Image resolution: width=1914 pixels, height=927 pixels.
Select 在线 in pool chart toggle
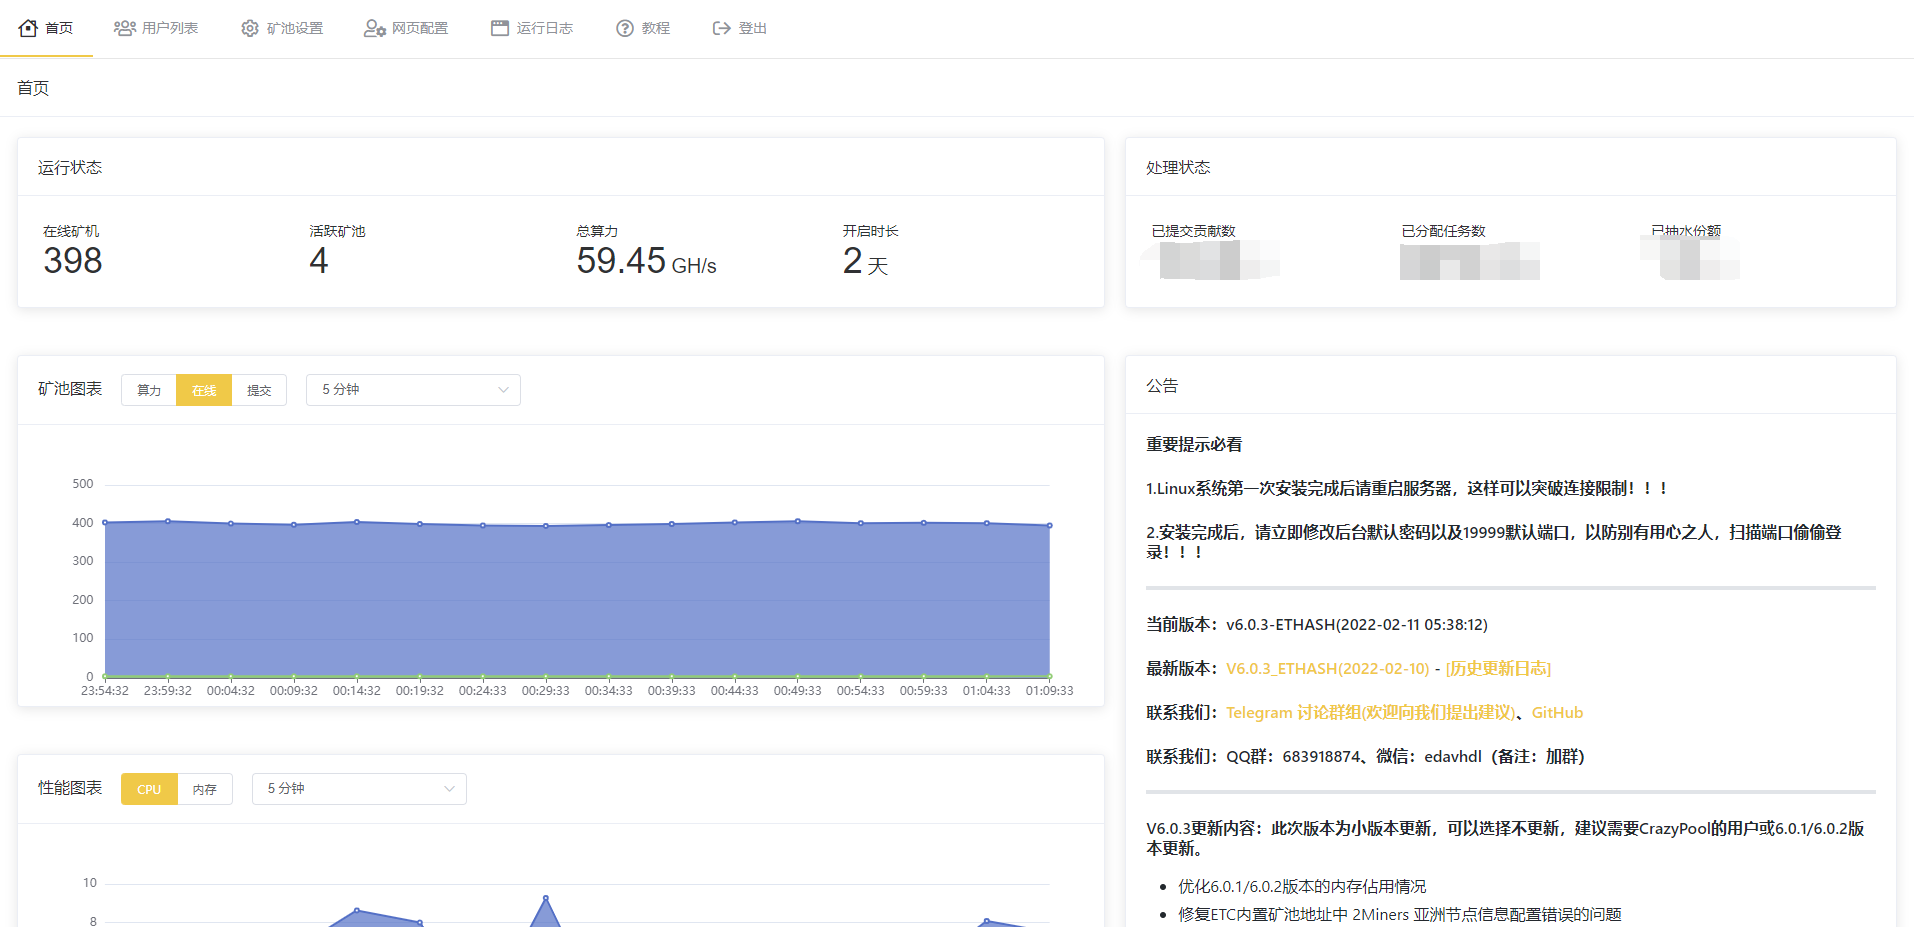tap(204, 390)
